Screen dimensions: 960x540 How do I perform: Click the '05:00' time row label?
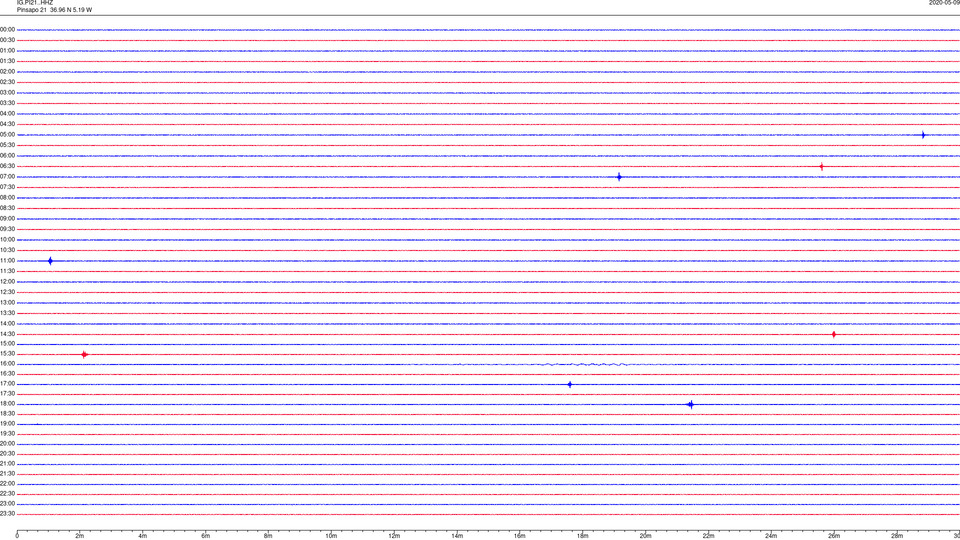coord(7,135)
